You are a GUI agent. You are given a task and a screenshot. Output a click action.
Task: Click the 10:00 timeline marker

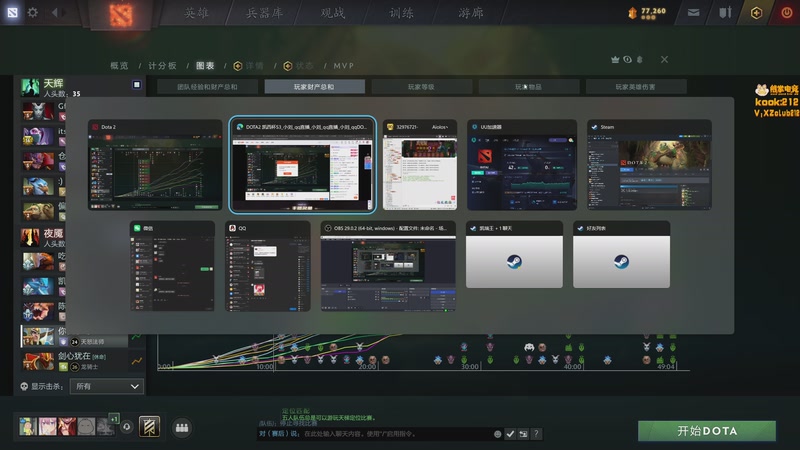coord(265,366)
